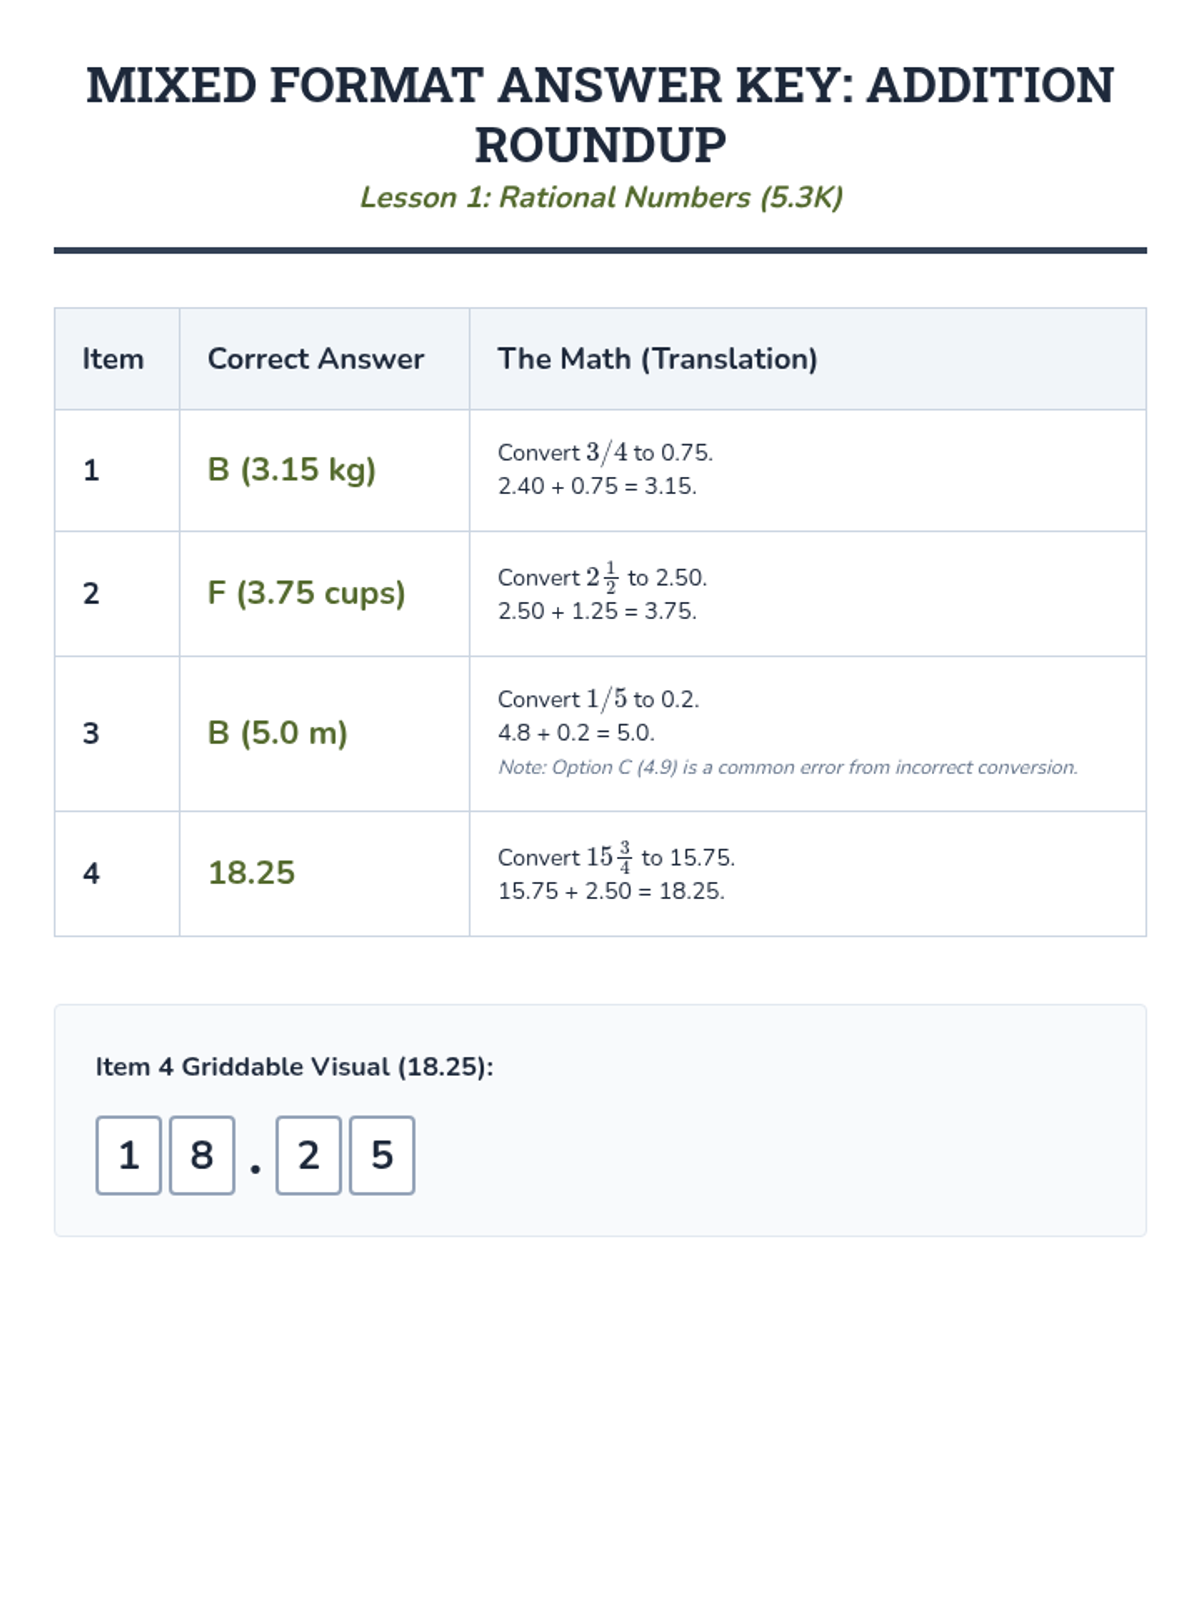This screenshot has width=1200, height=1600.
Task: Click the 2.50 + 1.25 = 3.75 equation
Action: coord(597,611)
